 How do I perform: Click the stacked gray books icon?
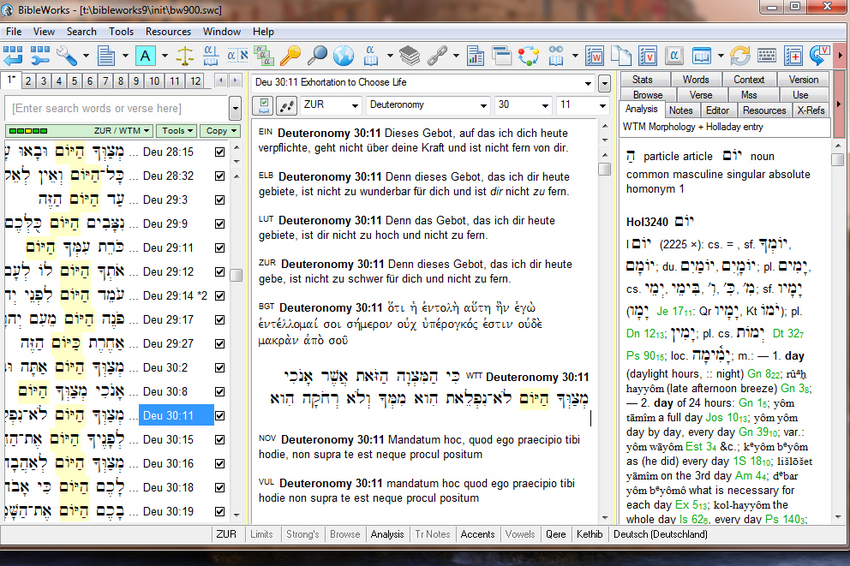(410, 55)
